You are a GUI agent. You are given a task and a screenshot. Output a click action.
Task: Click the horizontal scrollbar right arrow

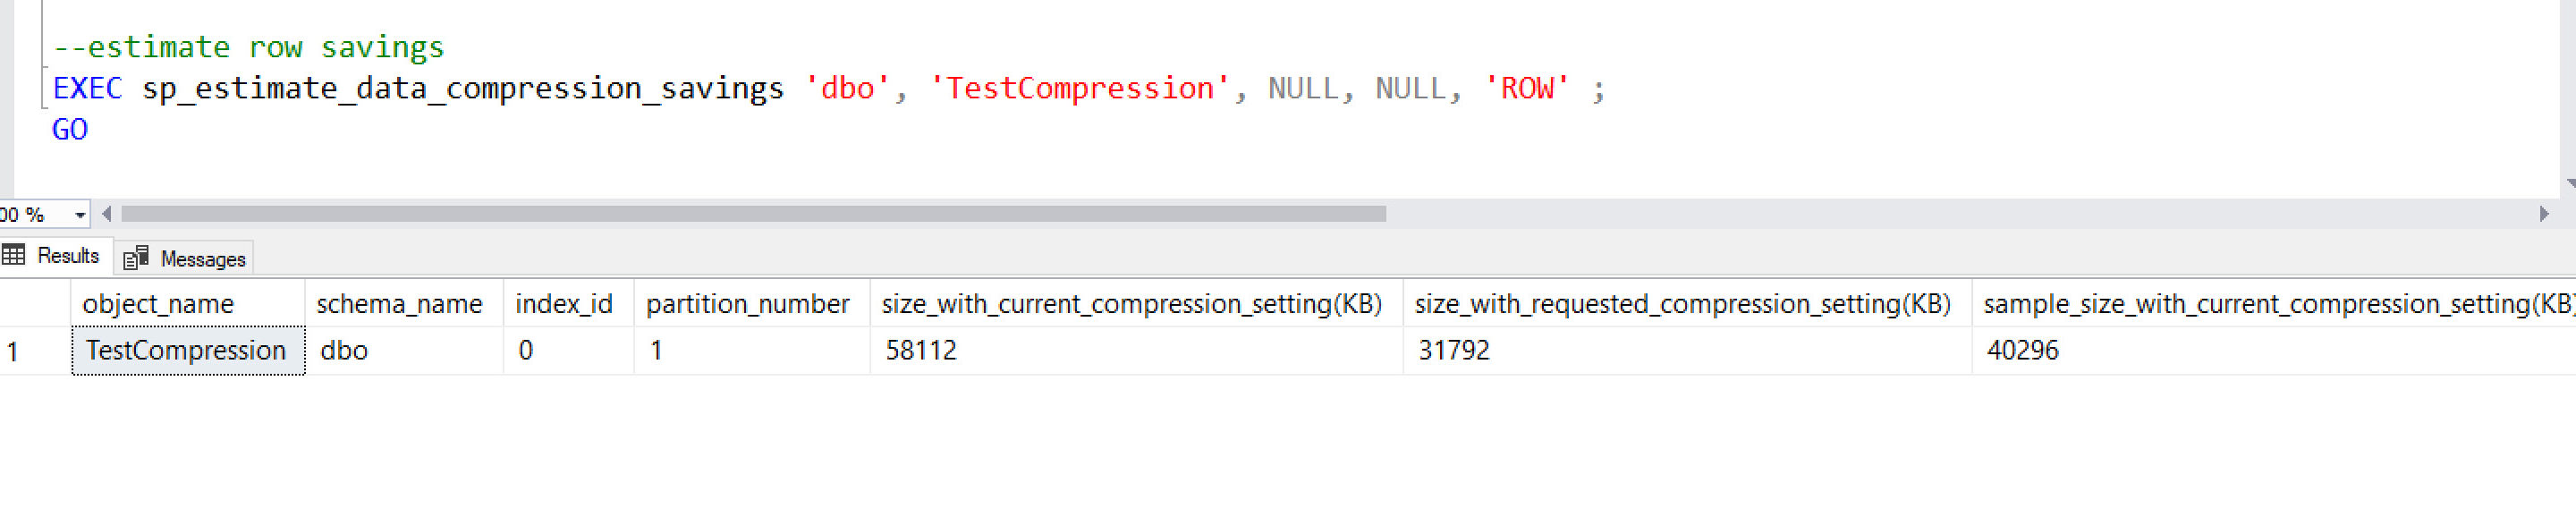pos(2543,214)
